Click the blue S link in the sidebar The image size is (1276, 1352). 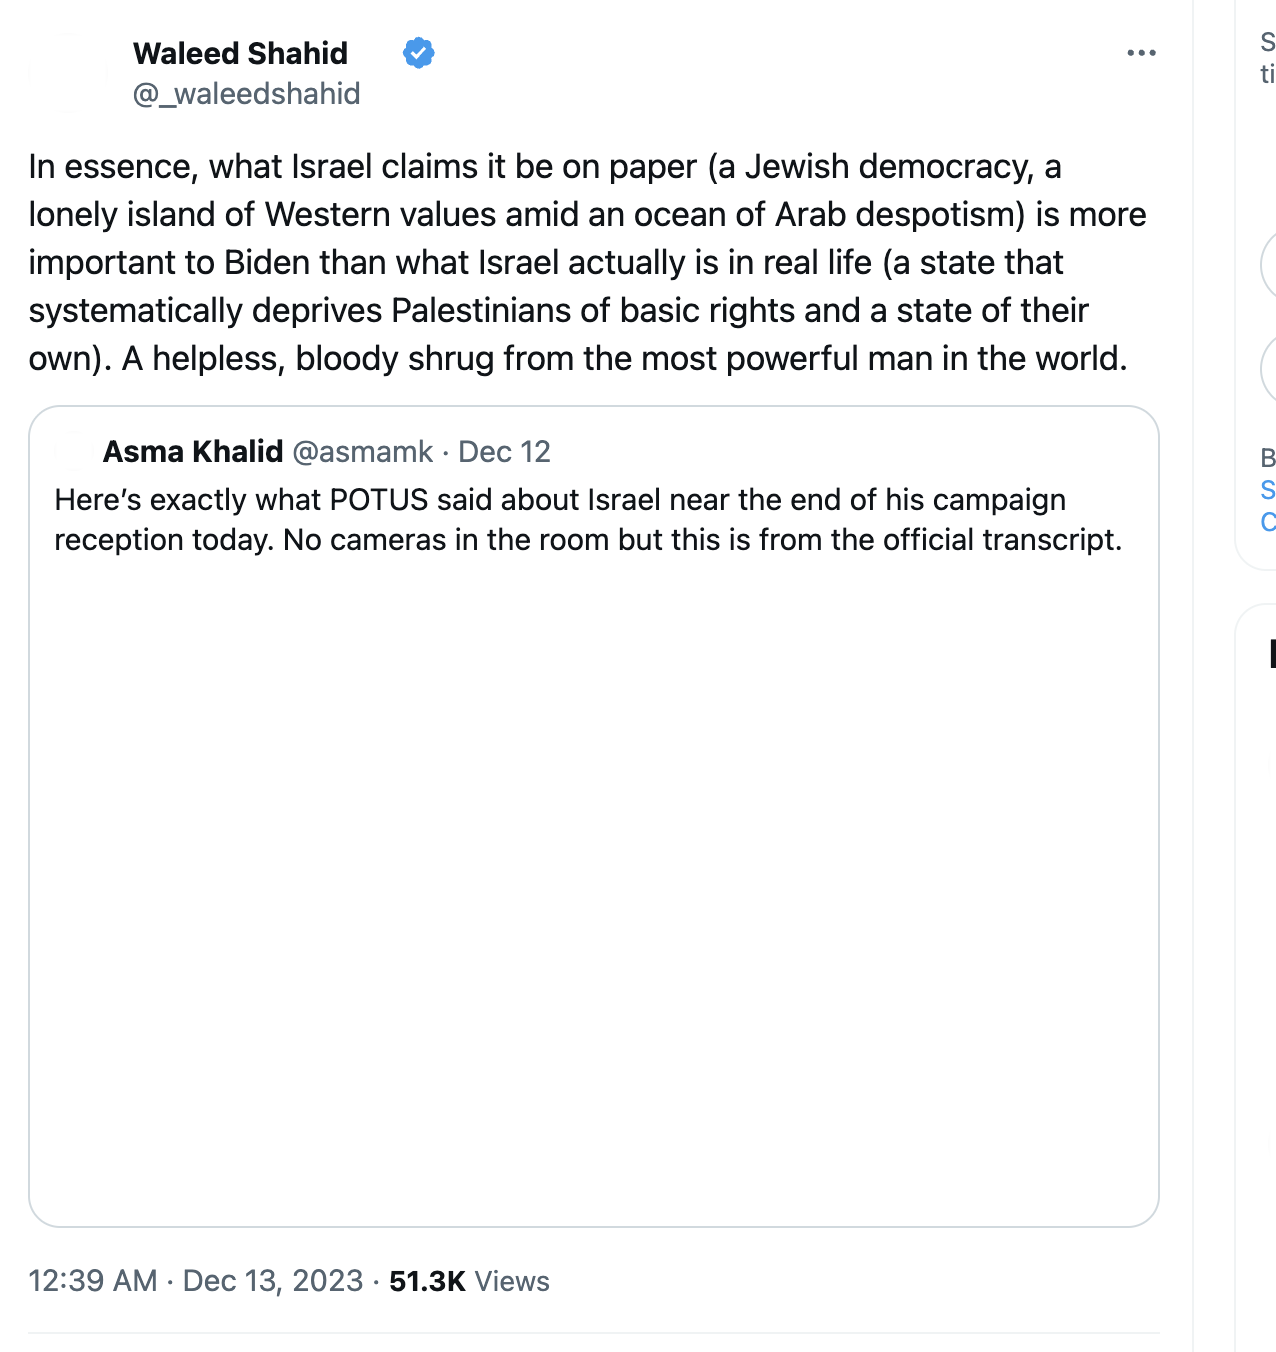coord(1268,491)
